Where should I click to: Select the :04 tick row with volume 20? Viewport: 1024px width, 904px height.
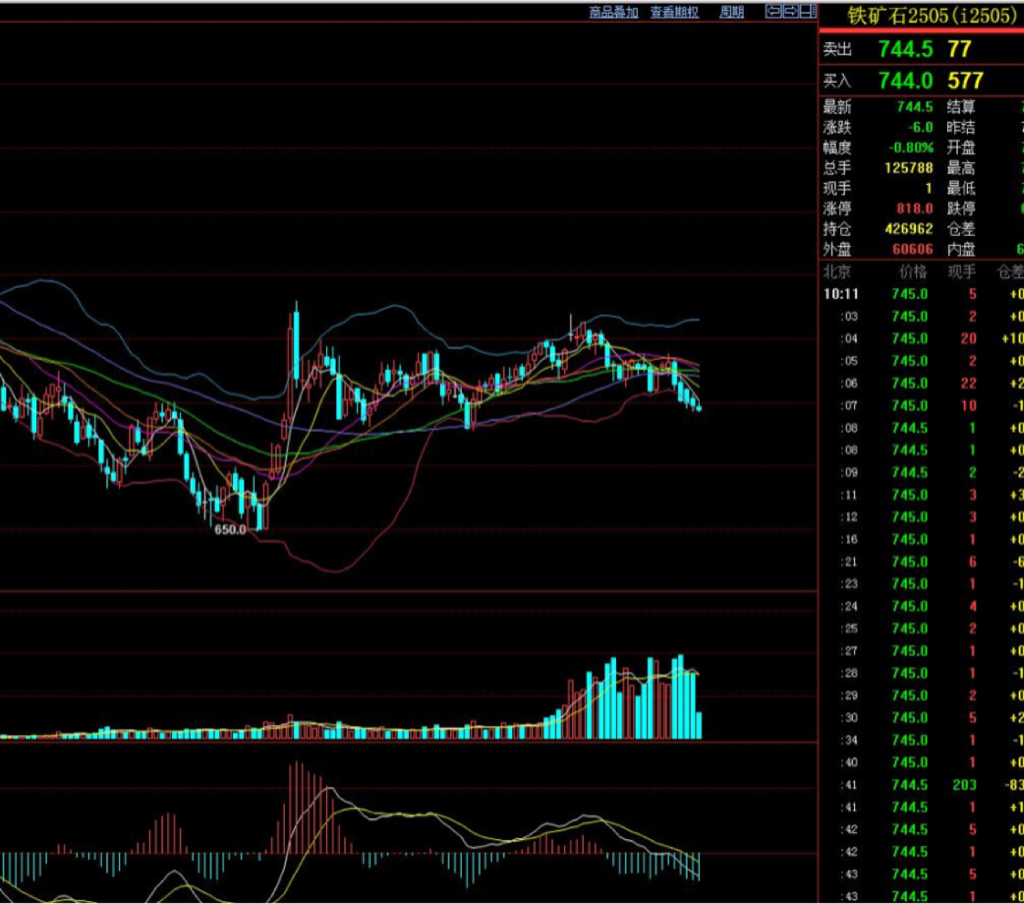coord(921,338)
